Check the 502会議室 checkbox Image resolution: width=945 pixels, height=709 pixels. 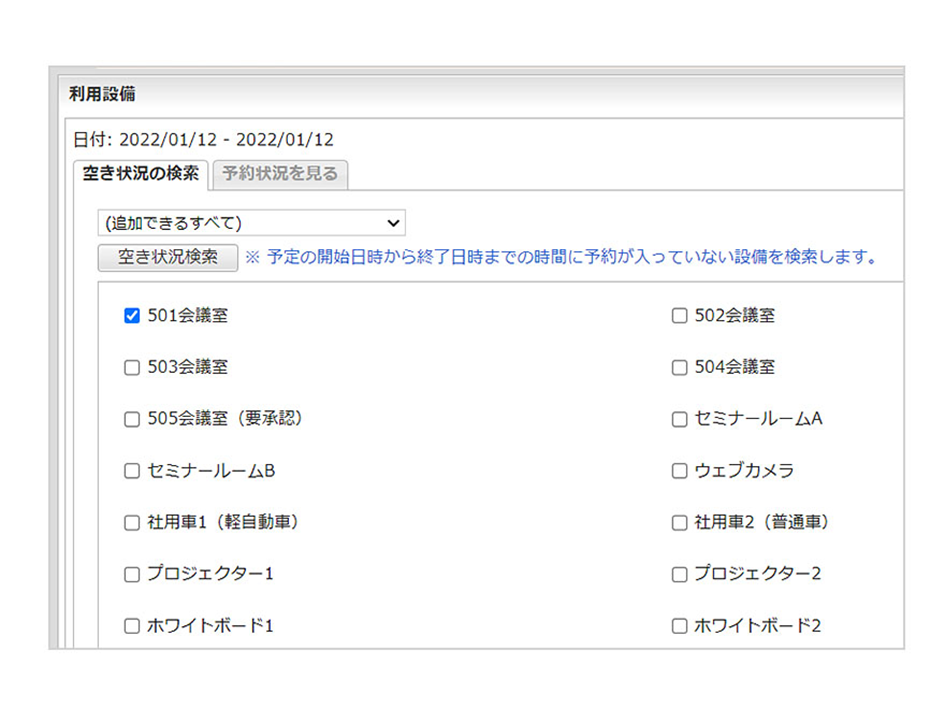679,316
